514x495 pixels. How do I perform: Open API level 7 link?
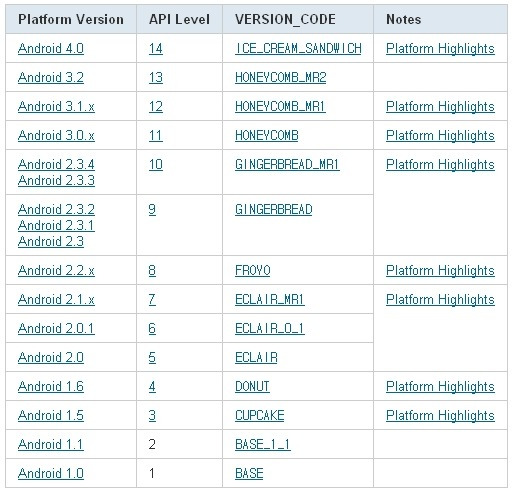point(152,299)
